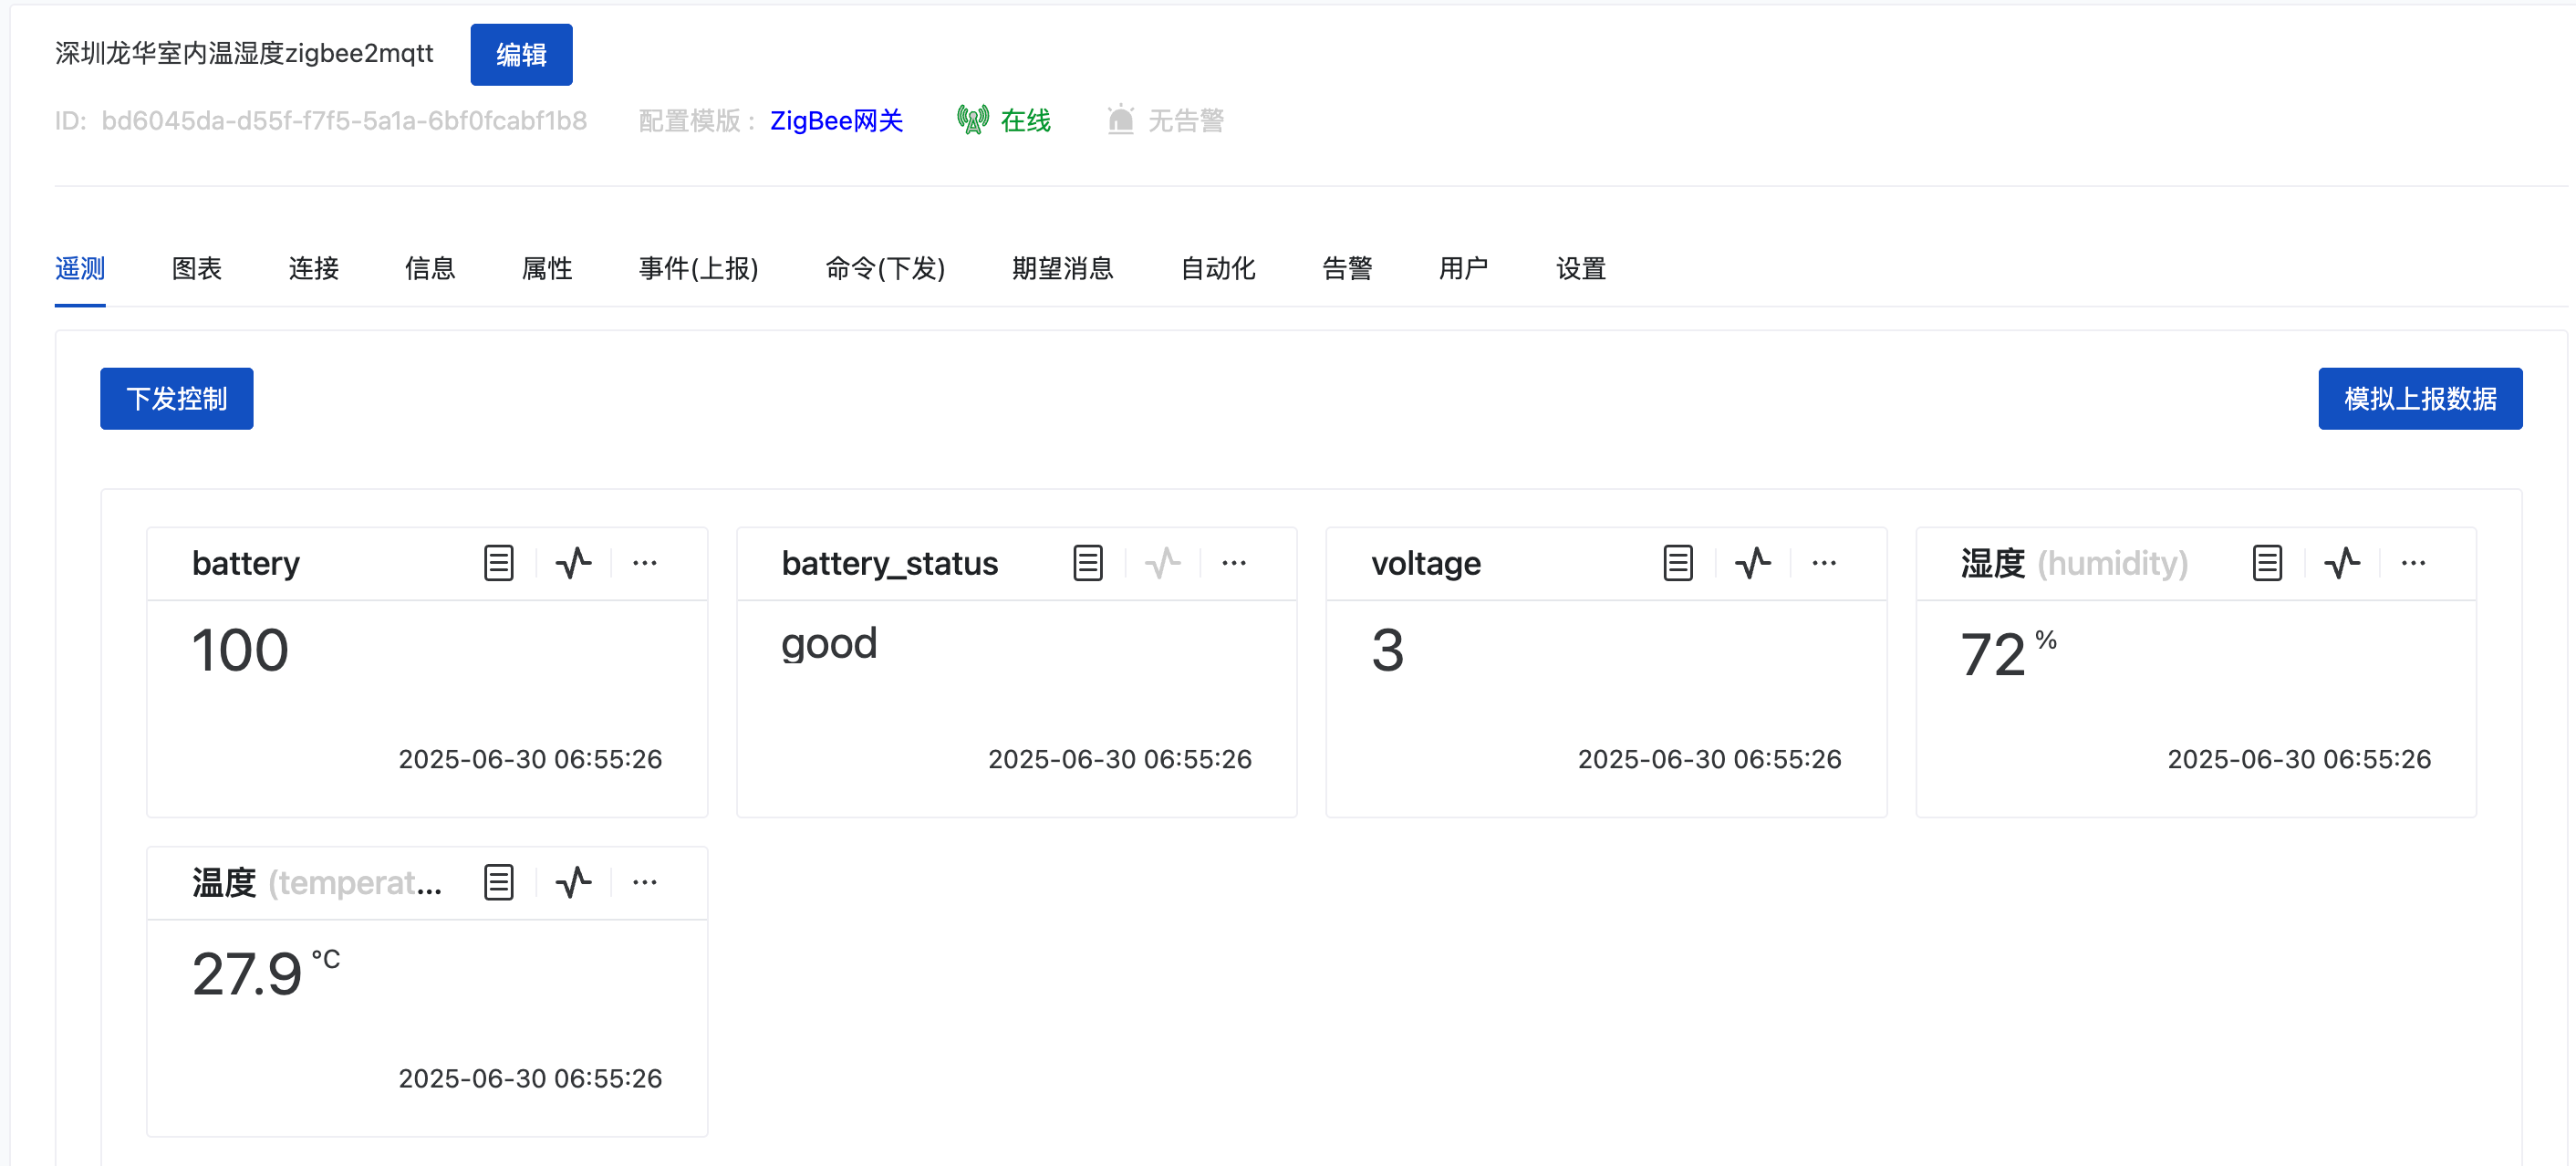Open humidity card more options menu
The width and height of the screenshot is (2576, 1166).
[x=2414, y=563]
